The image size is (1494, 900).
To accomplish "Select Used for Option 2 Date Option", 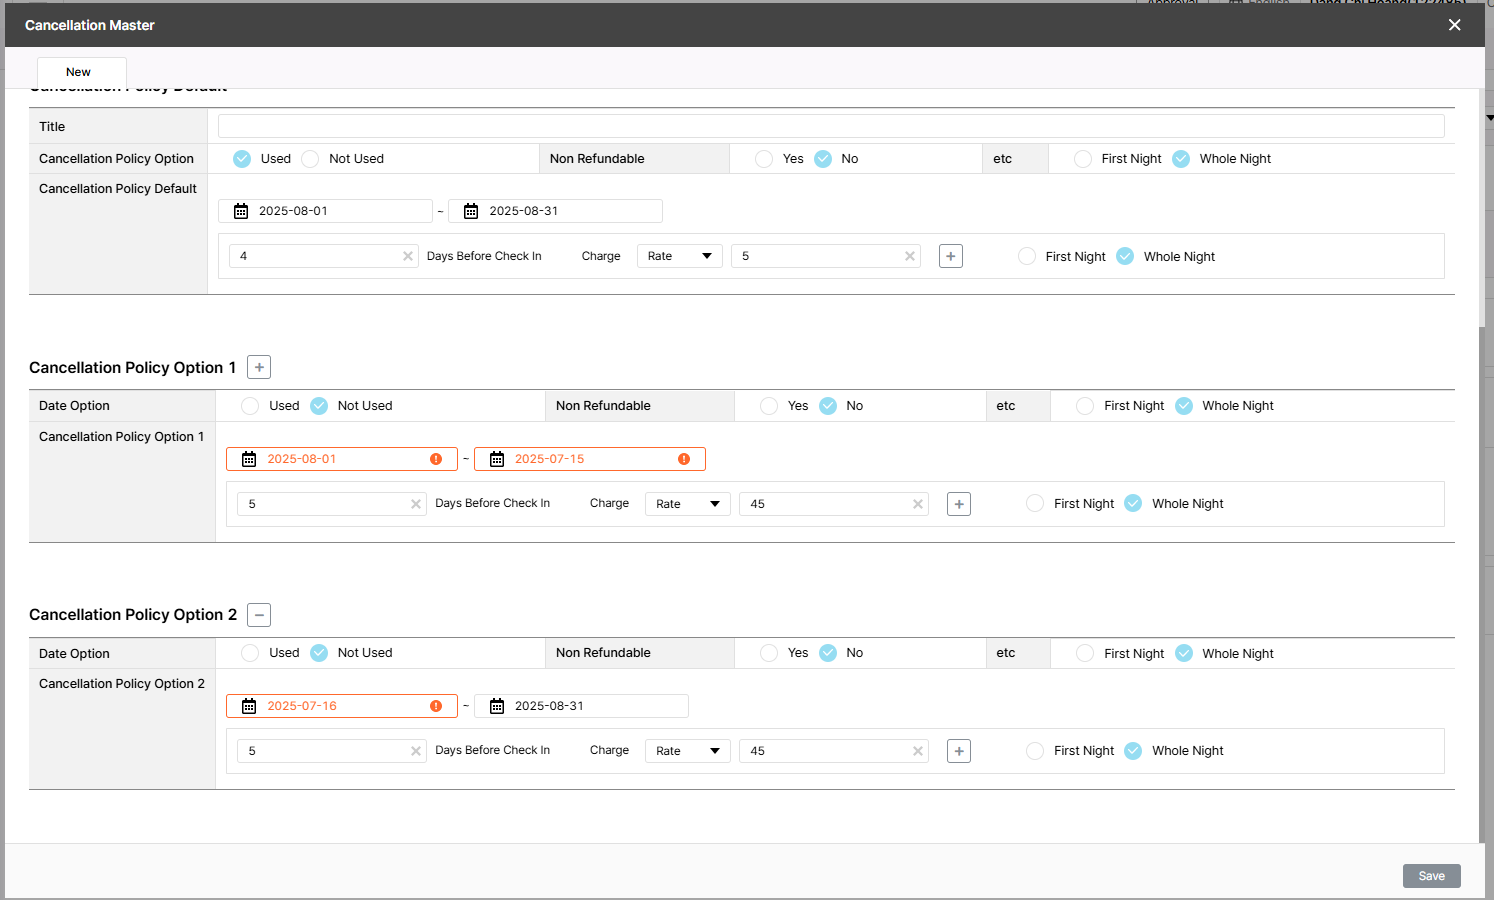I will [251, 653].
